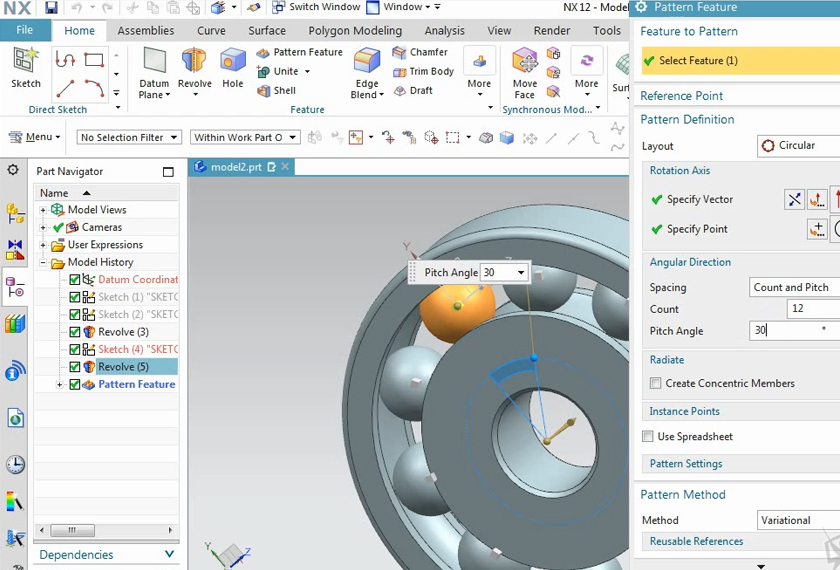Screen dimensions: 840x570
Task: Click the Pitch Angle input field in dialog
Action: point(790,331)
